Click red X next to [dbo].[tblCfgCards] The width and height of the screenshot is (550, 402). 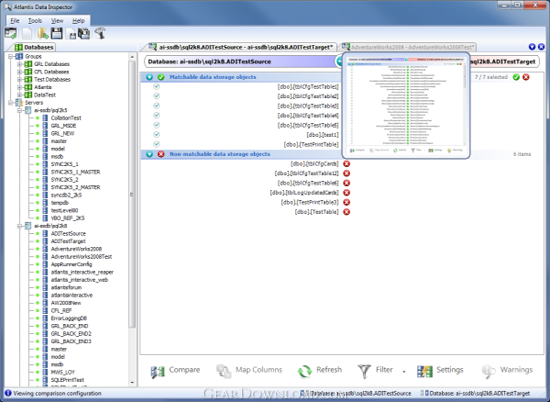[x=347, y=164]
